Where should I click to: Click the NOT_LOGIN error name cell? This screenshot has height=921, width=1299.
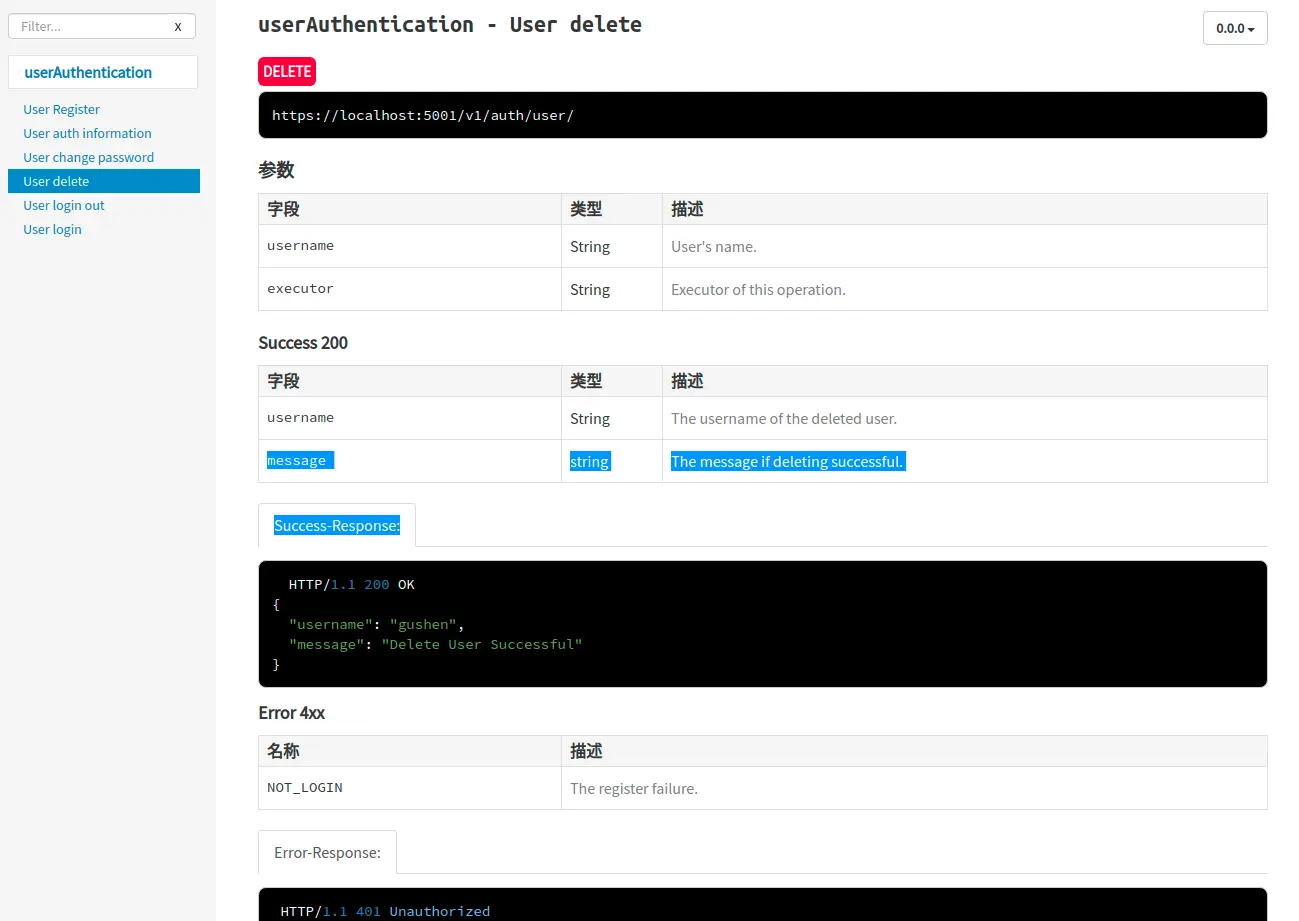click(410, 788)
